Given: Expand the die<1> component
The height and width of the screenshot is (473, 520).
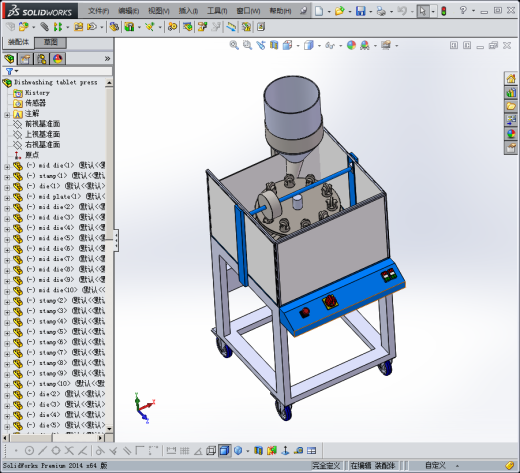Looking at the screenshot, I should [7, 187].
